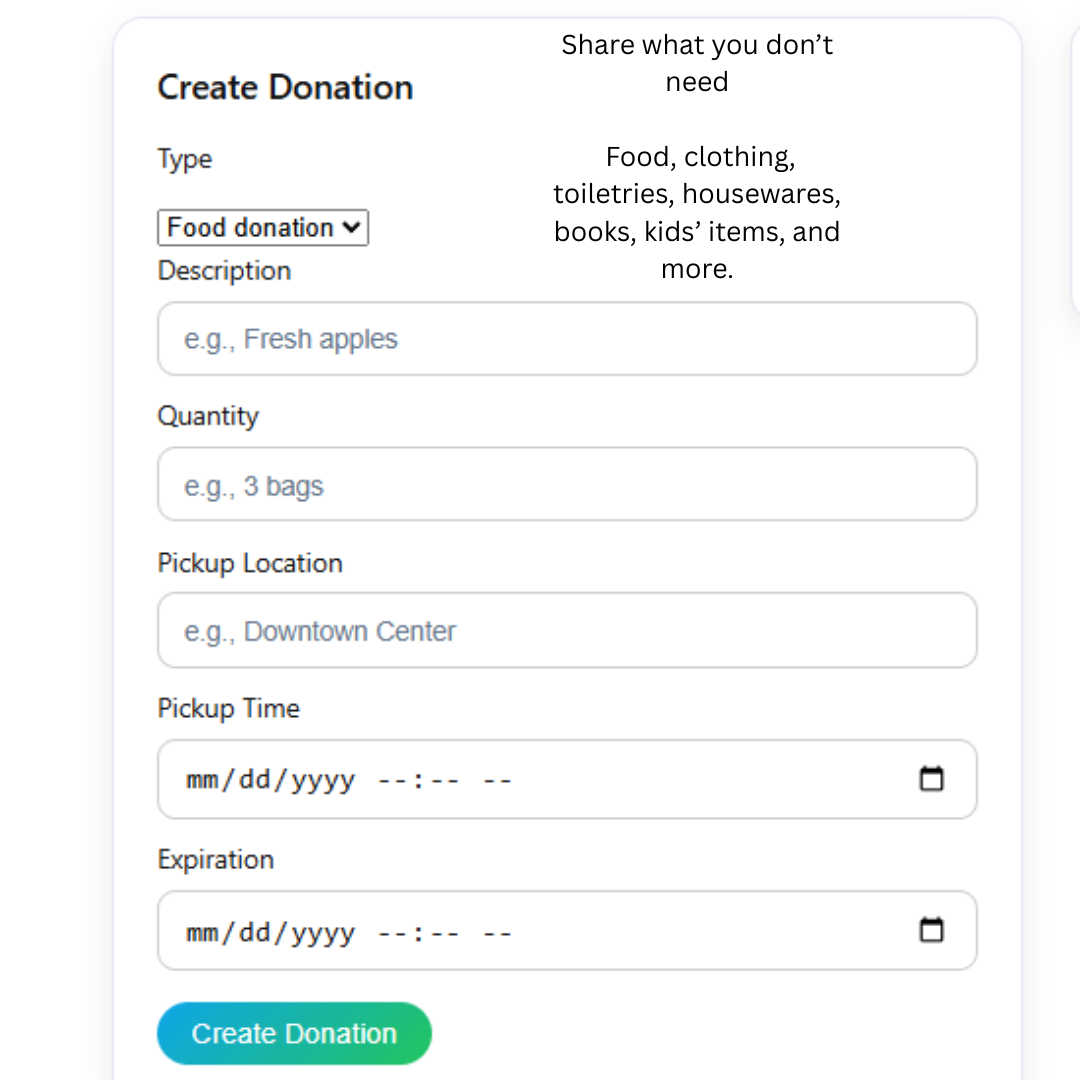Open the Pickup Time calendar picker icon
This screenshot has width=1080, height=1080.
pyautogui.click(x=932, y=778)
